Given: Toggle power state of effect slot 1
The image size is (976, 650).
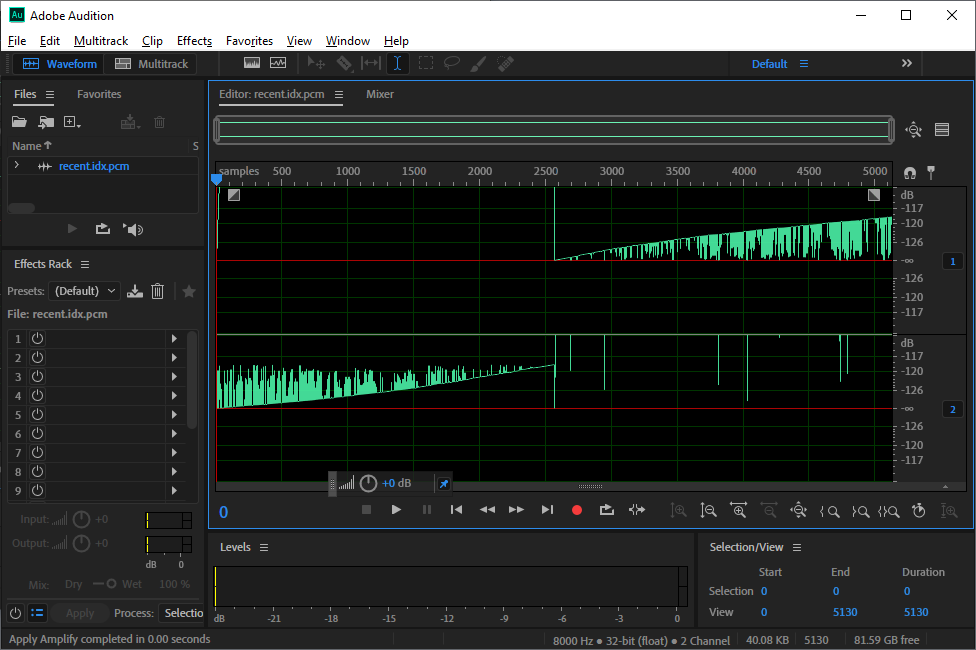Looking at the screenshot, I should click(x=37, y=339).
